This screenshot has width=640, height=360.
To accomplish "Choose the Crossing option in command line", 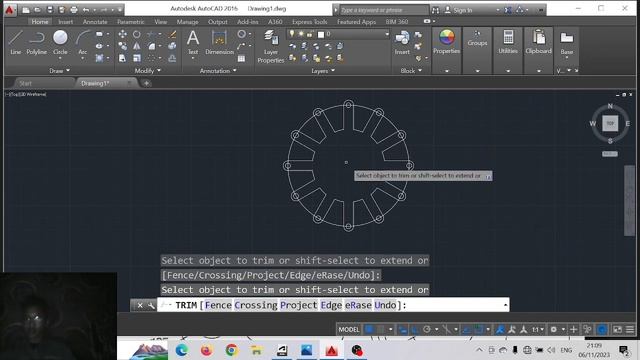I will 256,305.
